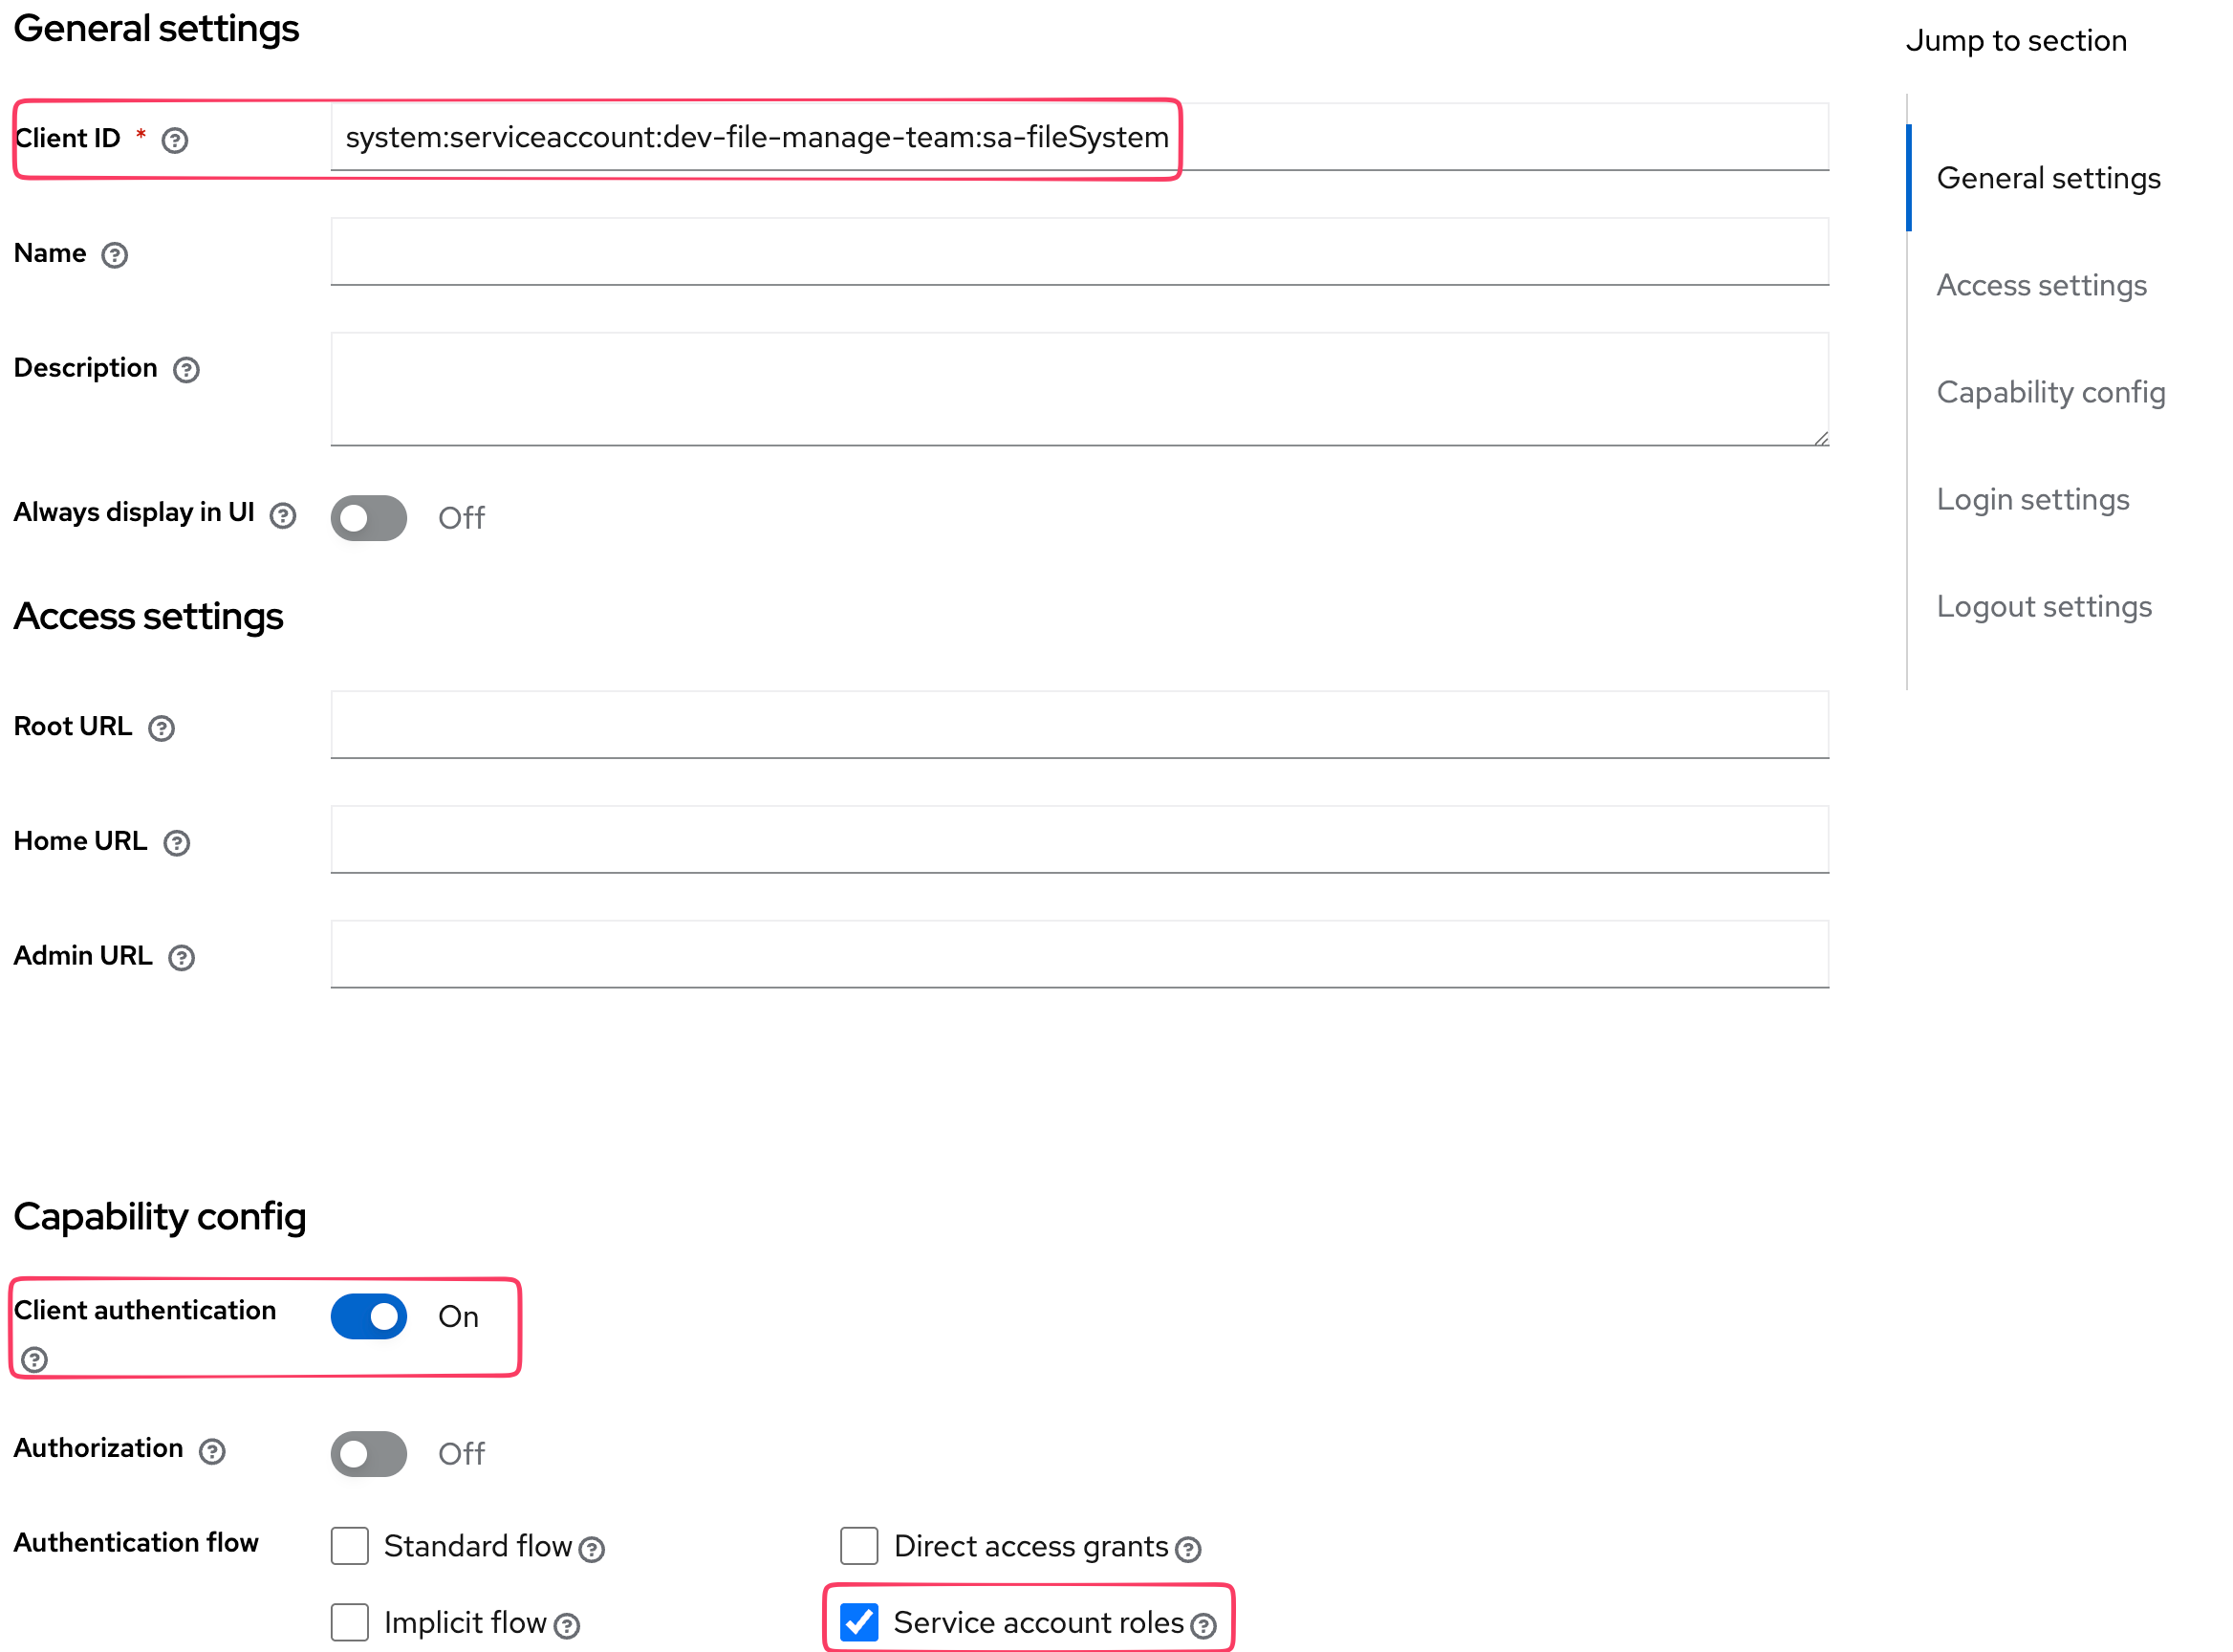Turn off Client authentication switch
This screenshot has width=2233, height=1652.
point(369,1317)
